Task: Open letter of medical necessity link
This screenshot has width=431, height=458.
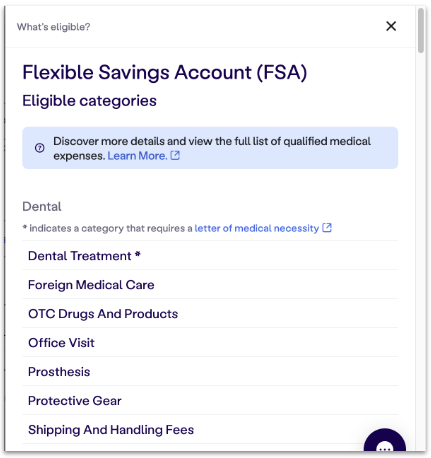Action: pyautogui.click(x=257, y=228)
